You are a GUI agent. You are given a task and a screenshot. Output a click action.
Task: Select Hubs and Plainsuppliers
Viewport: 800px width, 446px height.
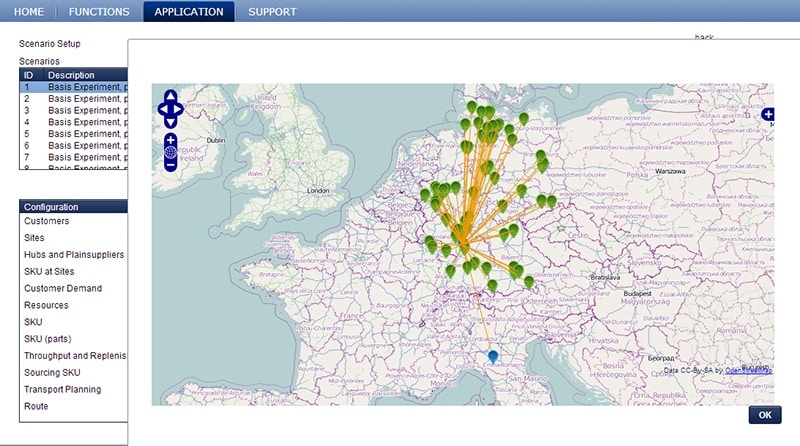[x=74, y=255]
